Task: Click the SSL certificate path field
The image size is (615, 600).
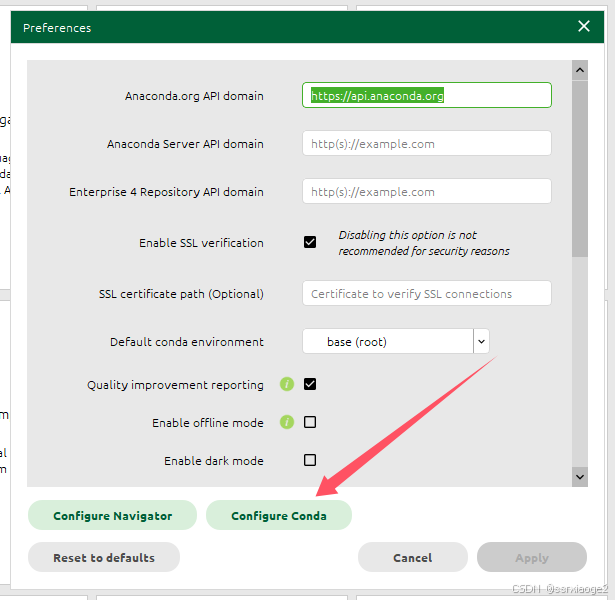Action: [427, 293]
